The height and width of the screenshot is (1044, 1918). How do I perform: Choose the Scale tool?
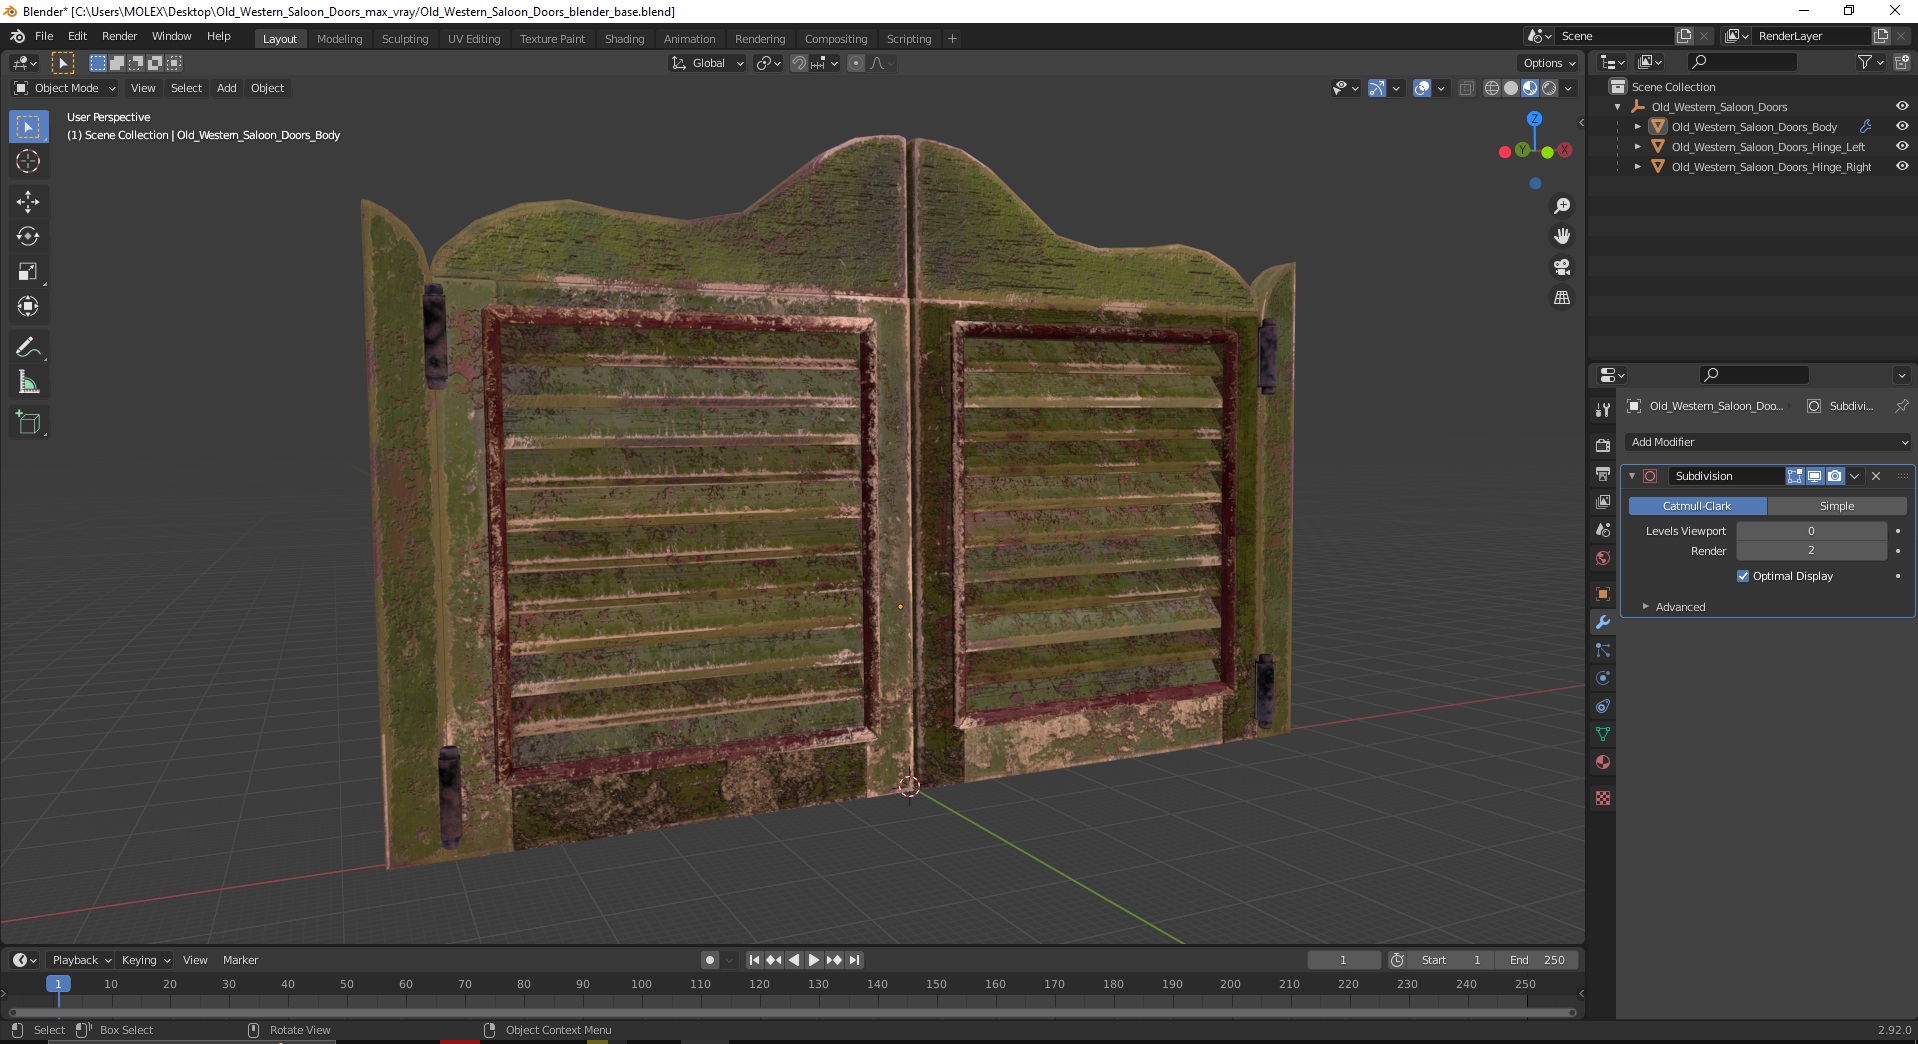coord(28,271)
